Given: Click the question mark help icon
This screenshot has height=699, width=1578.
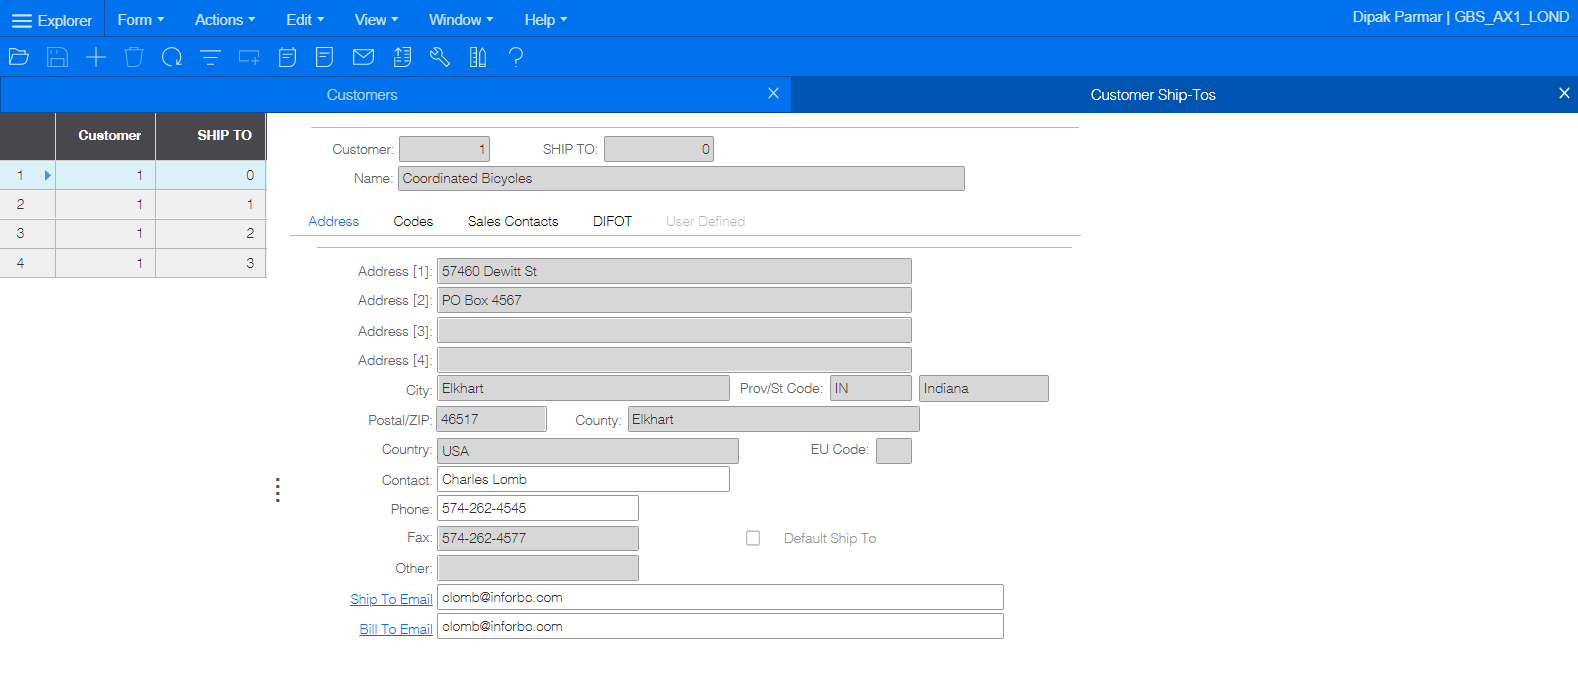Looking at the screenshot, I should click(516, 57).
